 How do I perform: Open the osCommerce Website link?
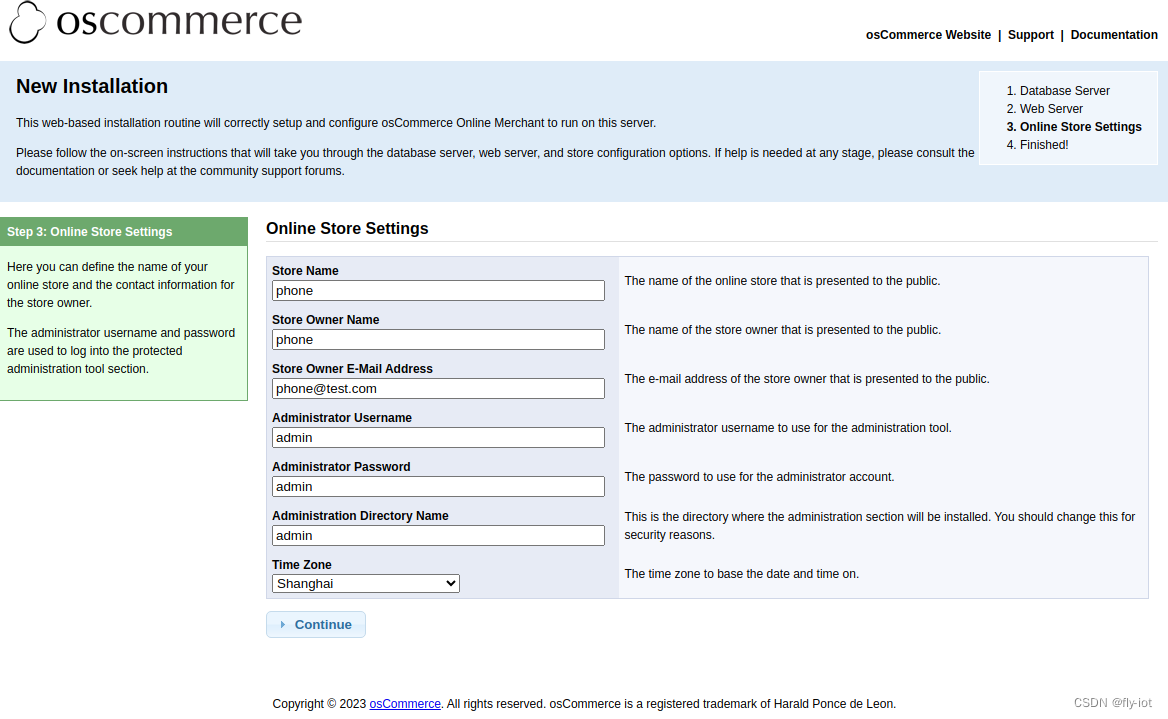pos(928,35)
